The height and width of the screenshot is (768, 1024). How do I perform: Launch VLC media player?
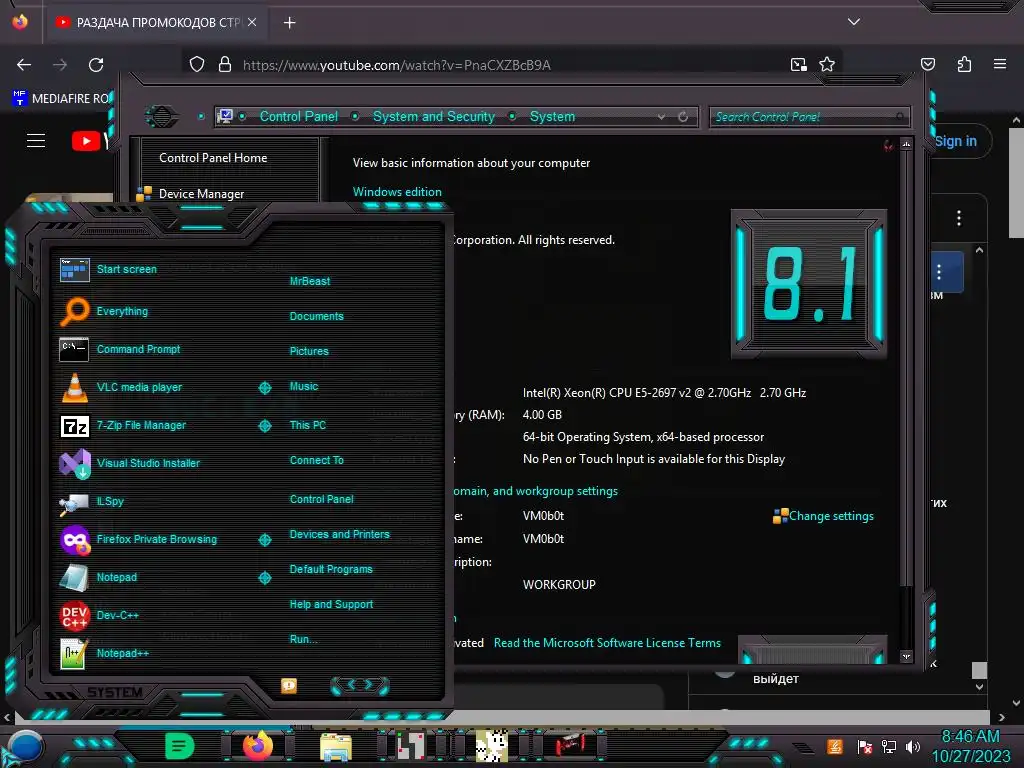coord(121,387)
